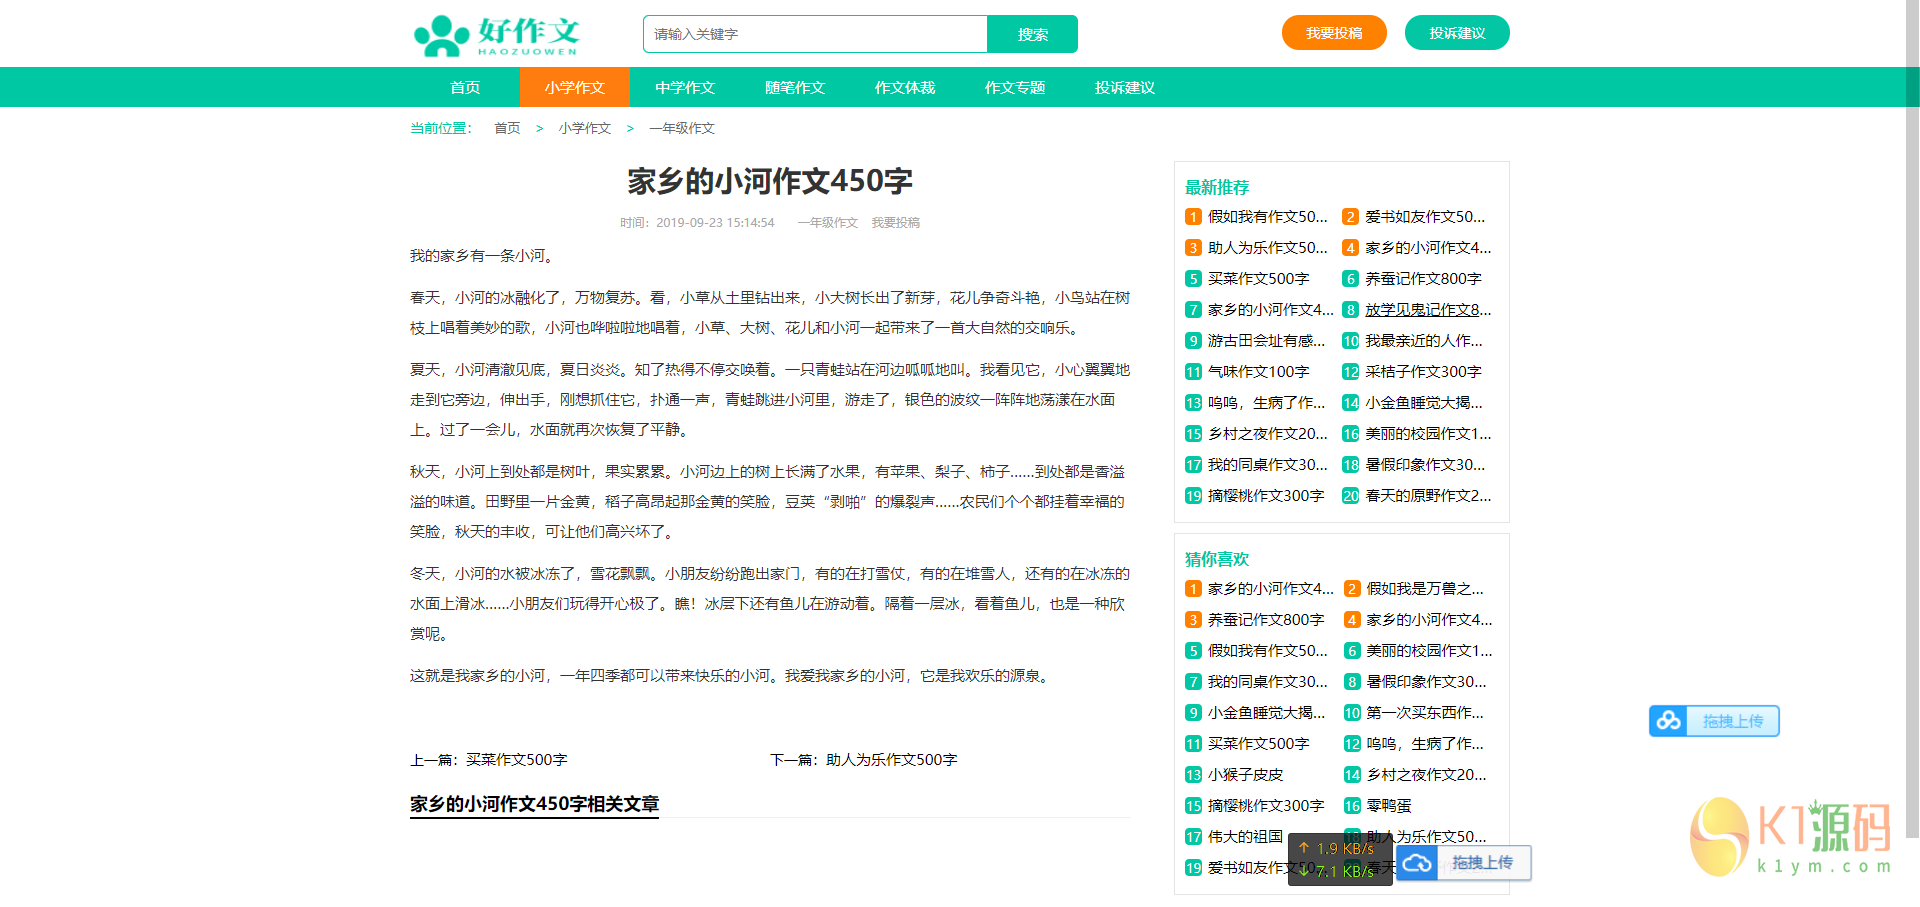Open next article 助人为乐作文500字
The image size is (1920, 907).
pos(891,760)
